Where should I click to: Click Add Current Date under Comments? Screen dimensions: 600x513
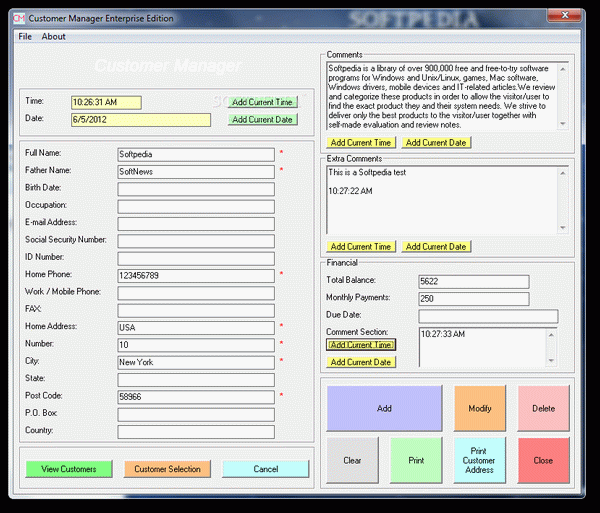point(436,143)
